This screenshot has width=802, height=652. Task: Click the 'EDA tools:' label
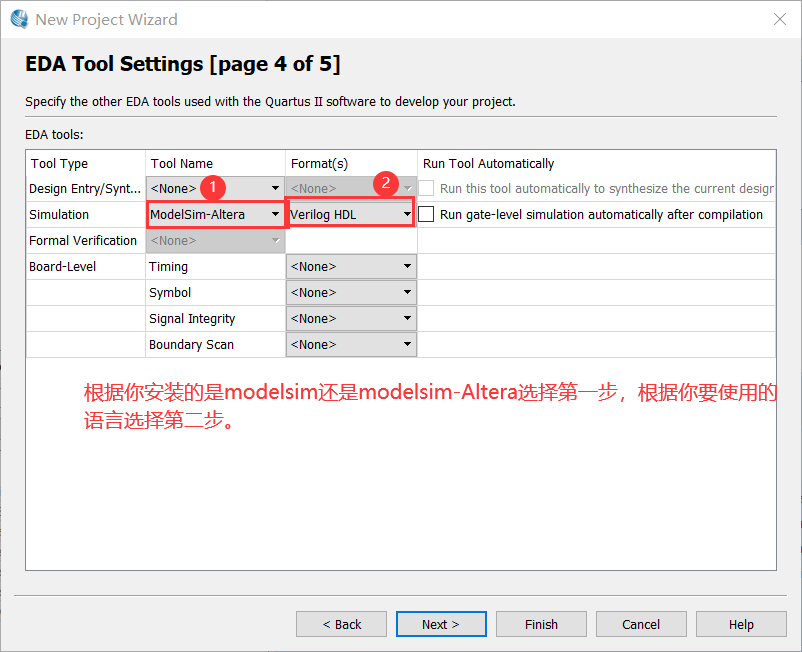54,134
